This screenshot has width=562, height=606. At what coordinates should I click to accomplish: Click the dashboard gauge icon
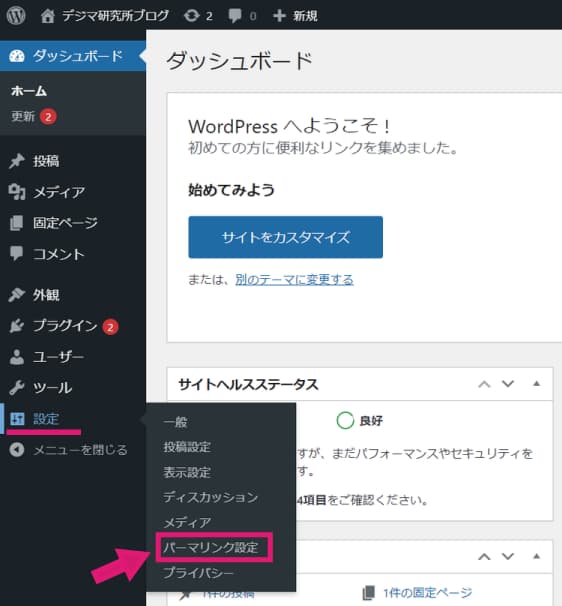click(17, 56)
